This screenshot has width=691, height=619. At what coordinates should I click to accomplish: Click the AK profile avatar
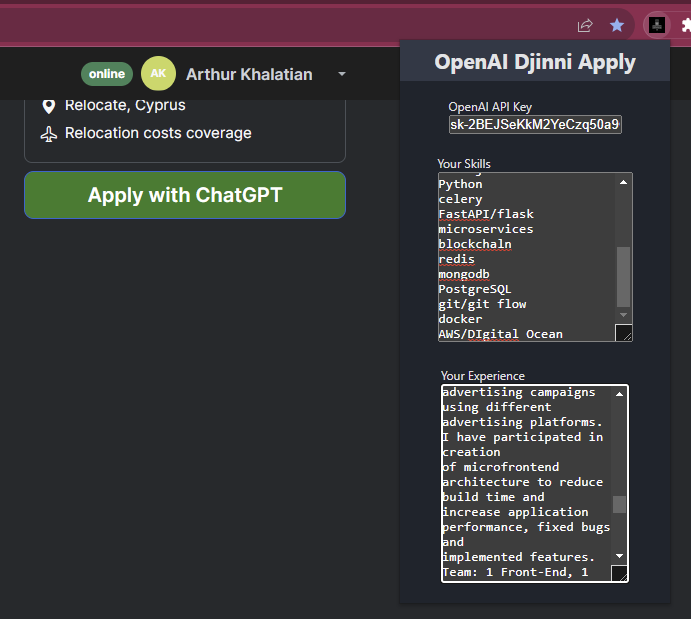[x=158, y=74]
